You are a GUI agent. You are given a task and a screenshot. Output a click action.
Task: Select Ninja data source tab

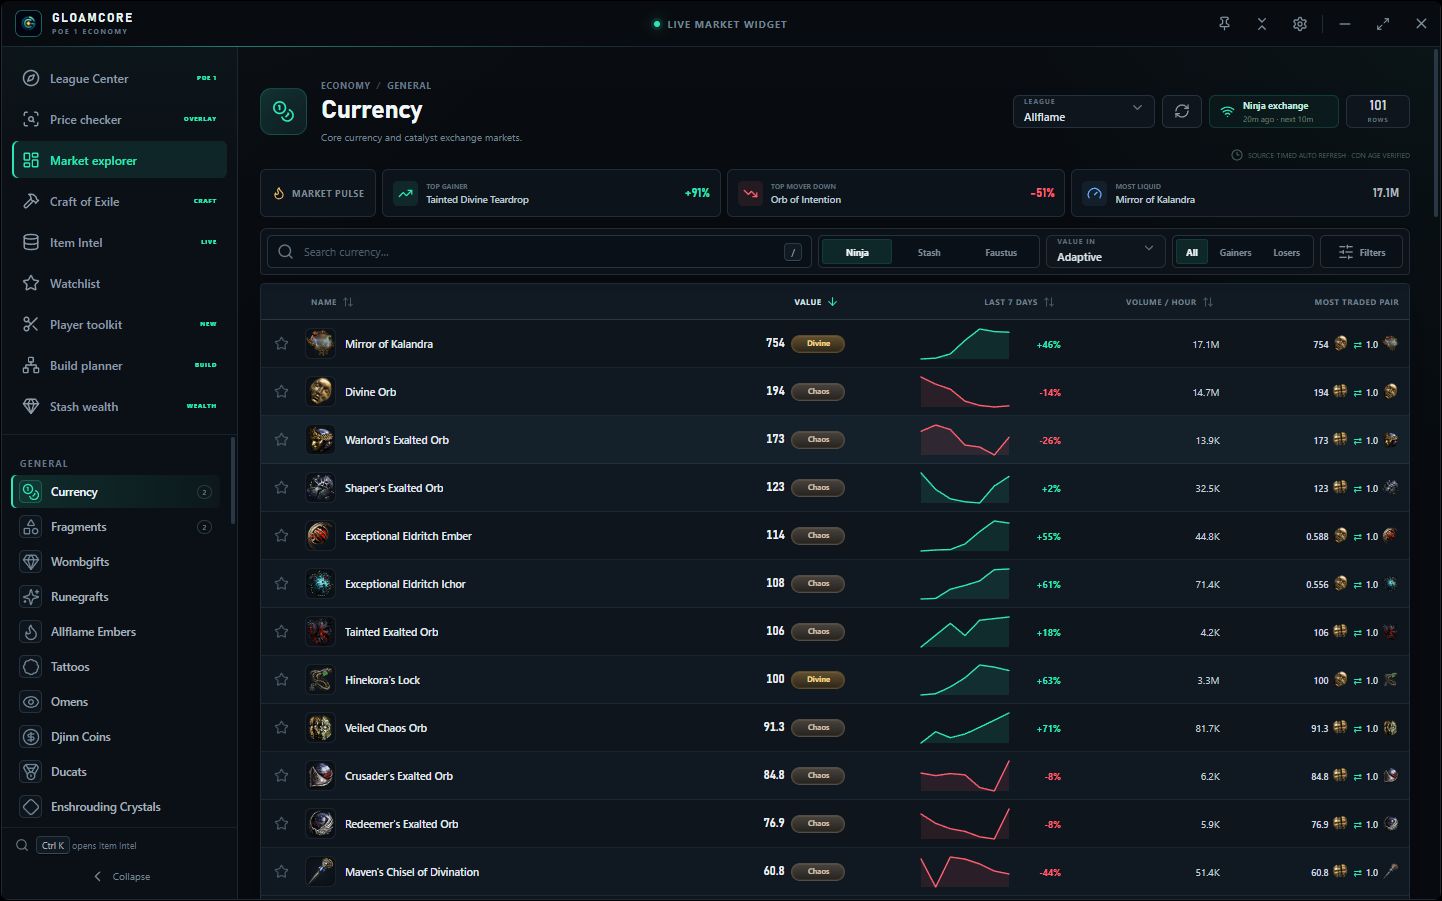pos(857,252)
